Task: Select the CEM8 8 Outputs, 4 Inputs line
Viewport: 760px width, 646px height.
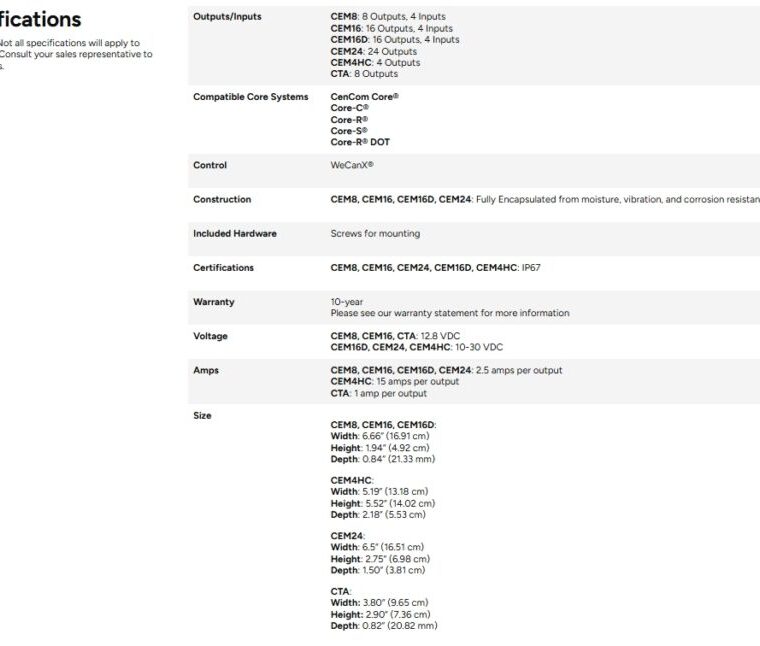Action: pos(388,18)
